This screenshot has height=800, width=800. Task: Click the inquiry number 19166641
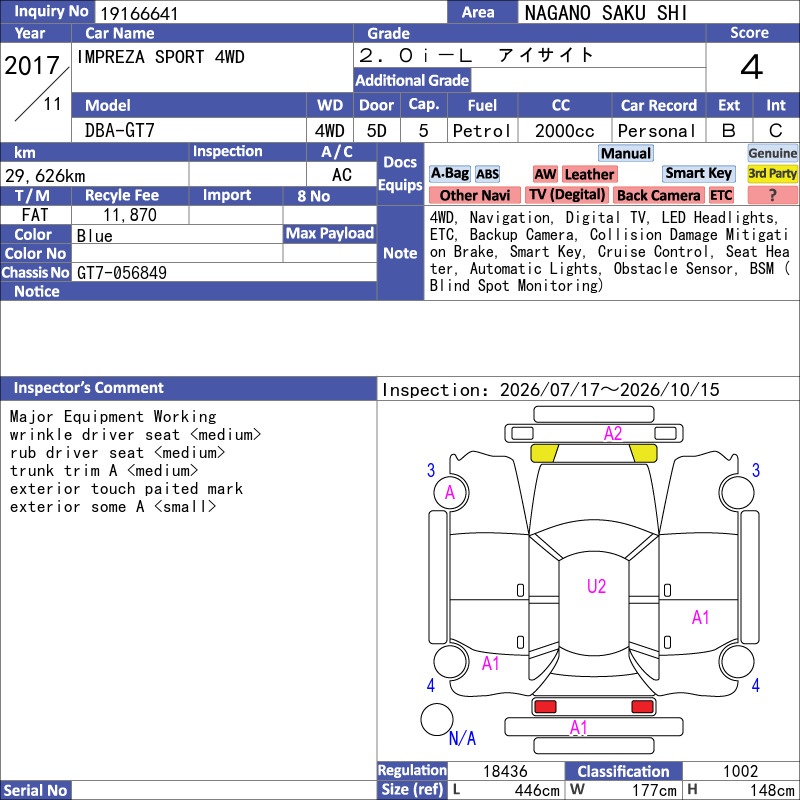(139, 14)
